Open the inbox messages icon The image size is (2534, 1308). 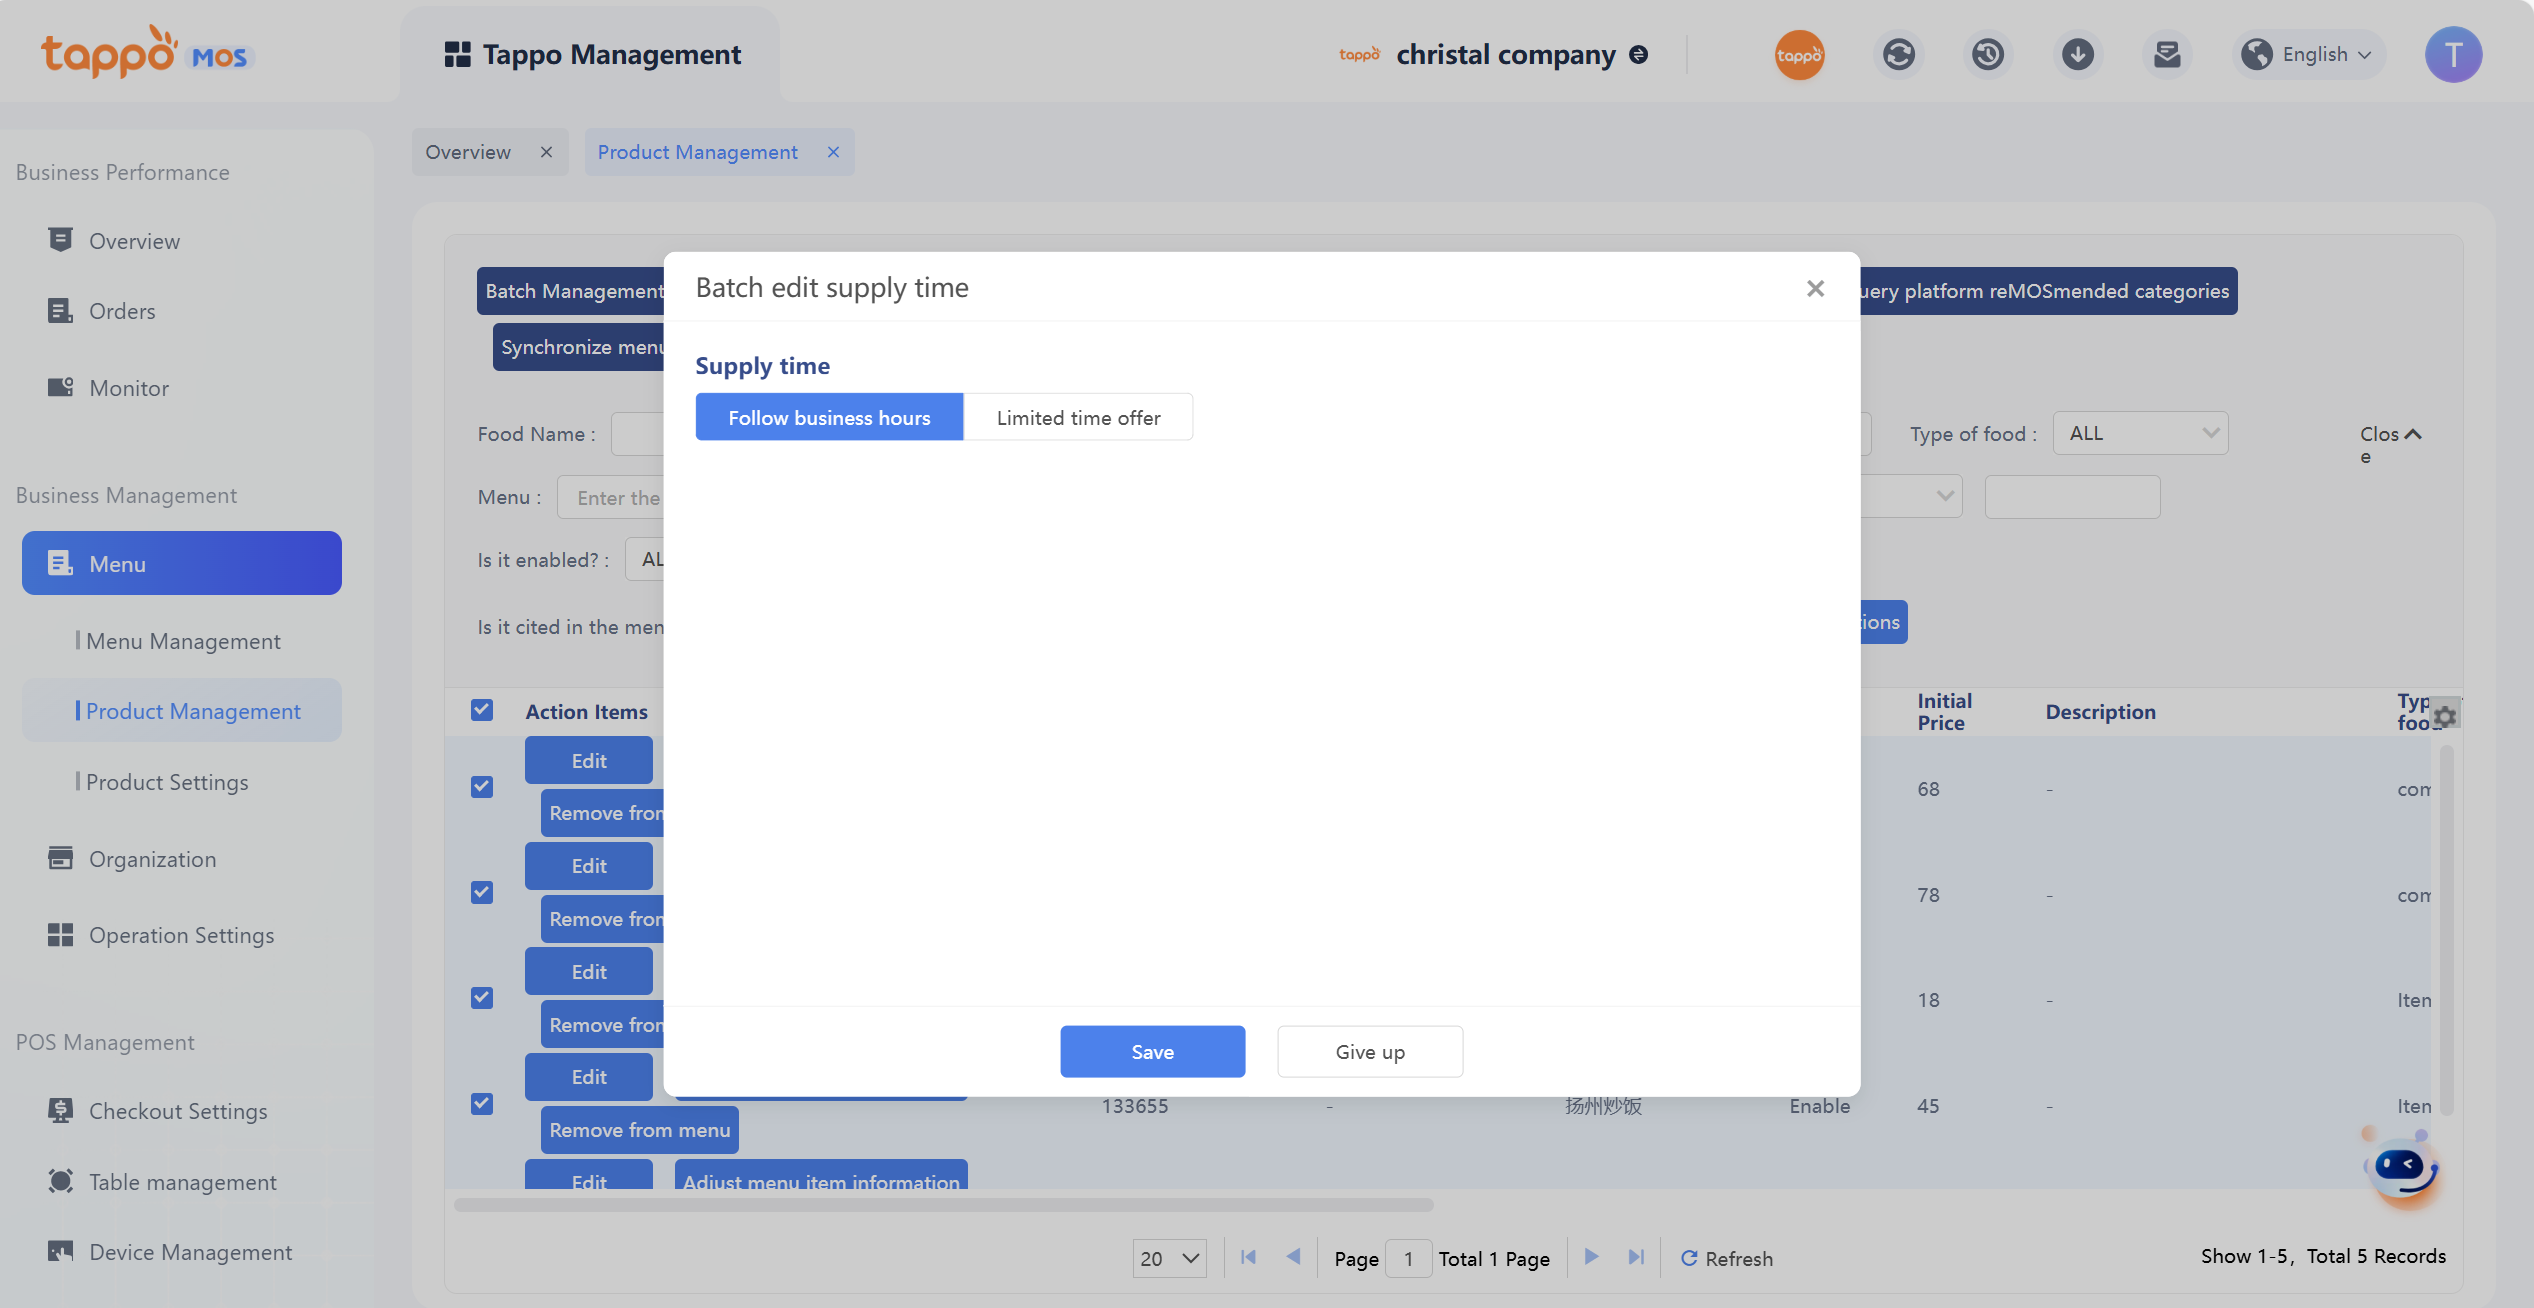click(2167, 54)
